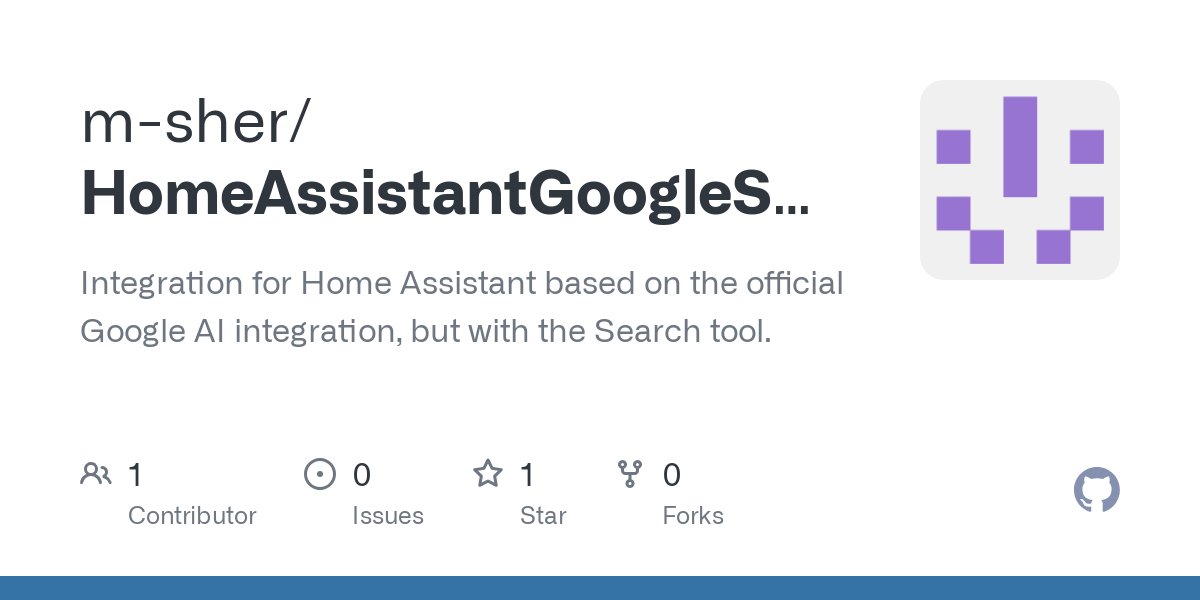The image size is (1200, 600).
Task: Click the Contributor label
Action: [x=192, y=516]
